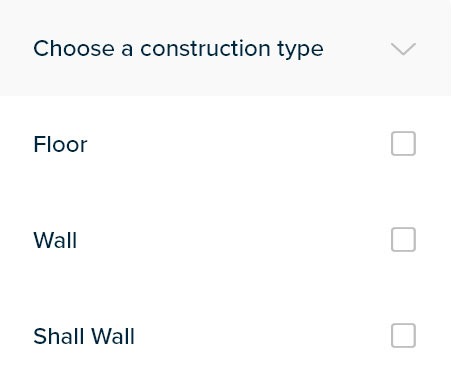Image resolution: width=452 pixels, height=384 pixels.
Task: Toggle the square box beside Floor
Action: click(403, 144)
